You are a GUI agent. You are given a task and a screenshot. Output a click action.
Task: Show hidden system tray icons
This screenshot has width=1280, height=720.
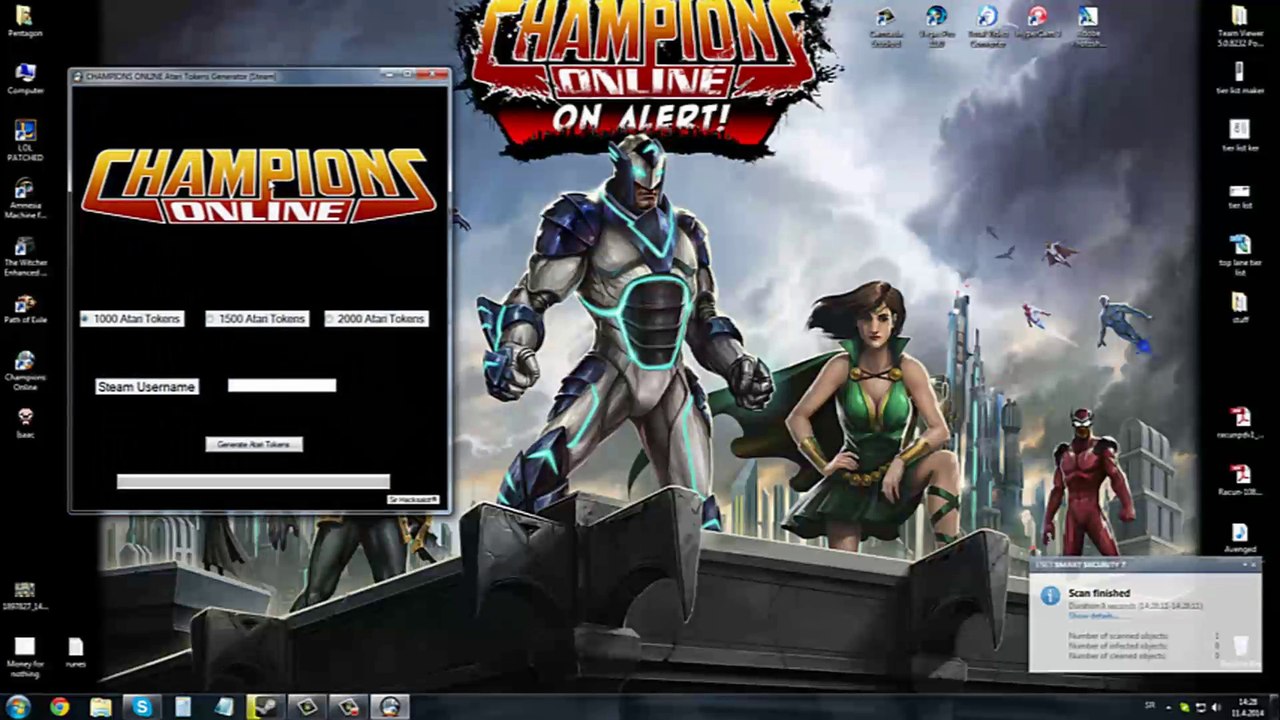click(x=1169, y=707)
